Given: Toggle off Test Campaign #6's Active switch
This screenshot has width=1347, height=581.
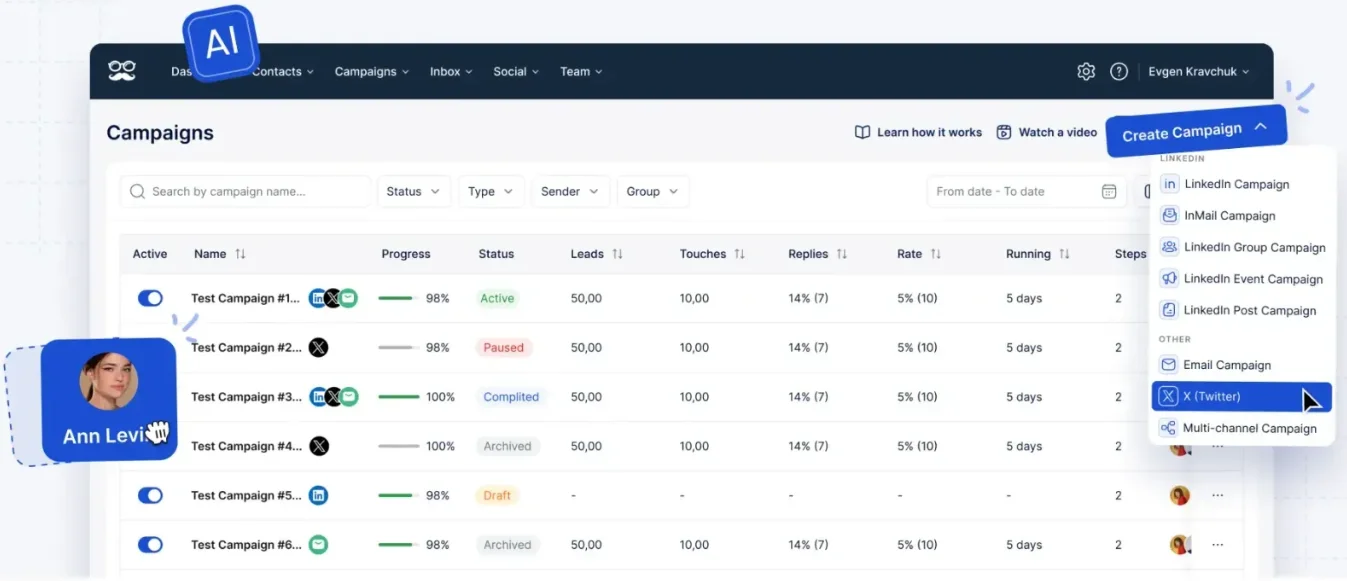Looking at the screenshot, I should click(150, 544).
